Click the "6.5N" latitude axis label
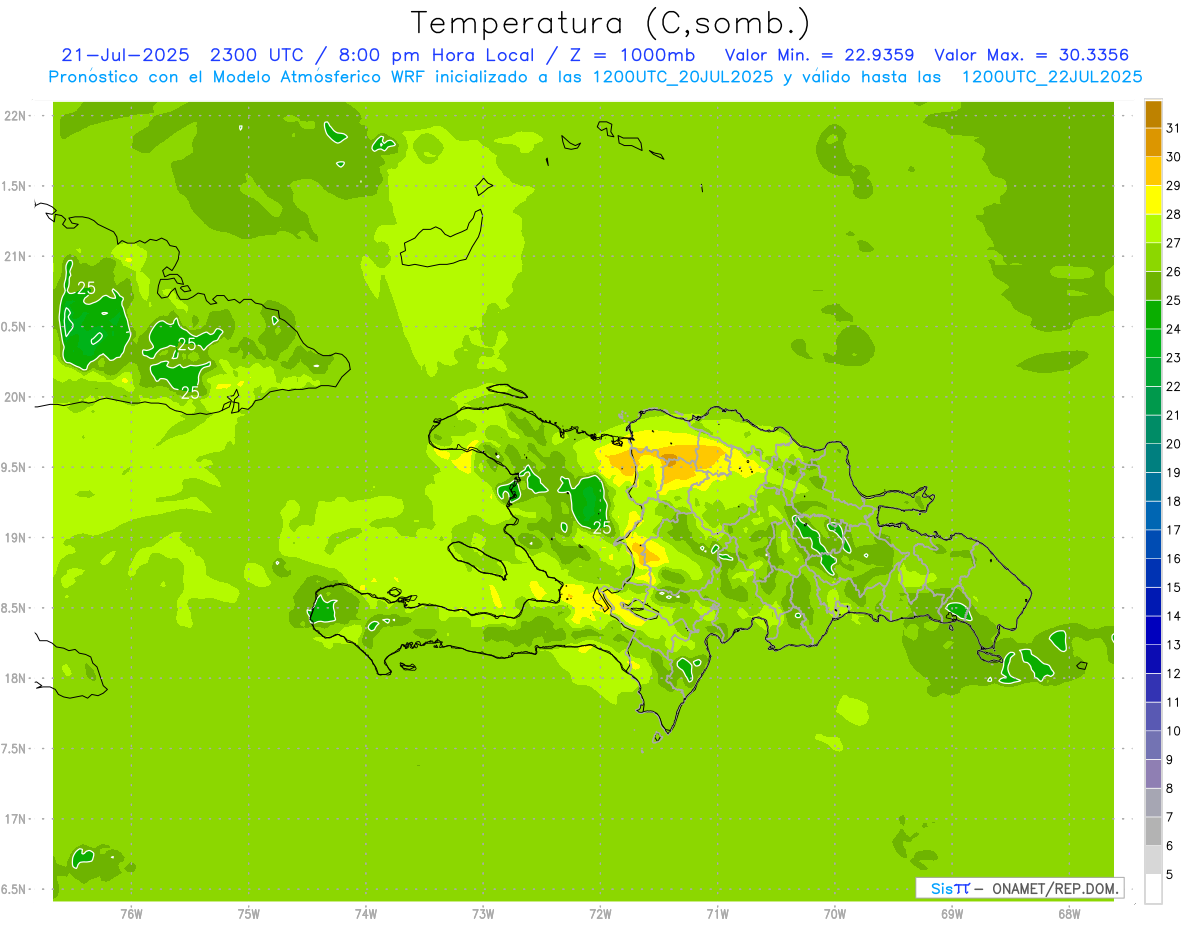The height and width of the screenshot is (927, 1200). coord(15,889)
